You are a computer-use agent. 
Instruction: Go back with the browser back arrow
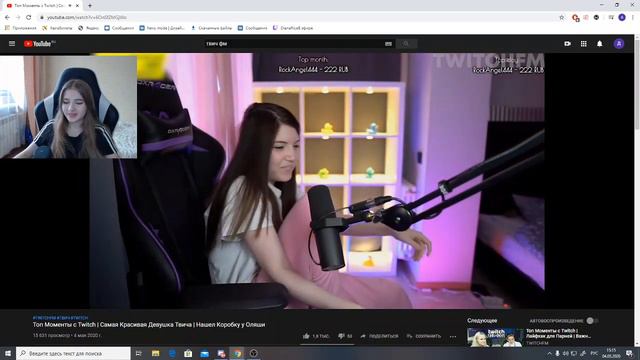7,17
